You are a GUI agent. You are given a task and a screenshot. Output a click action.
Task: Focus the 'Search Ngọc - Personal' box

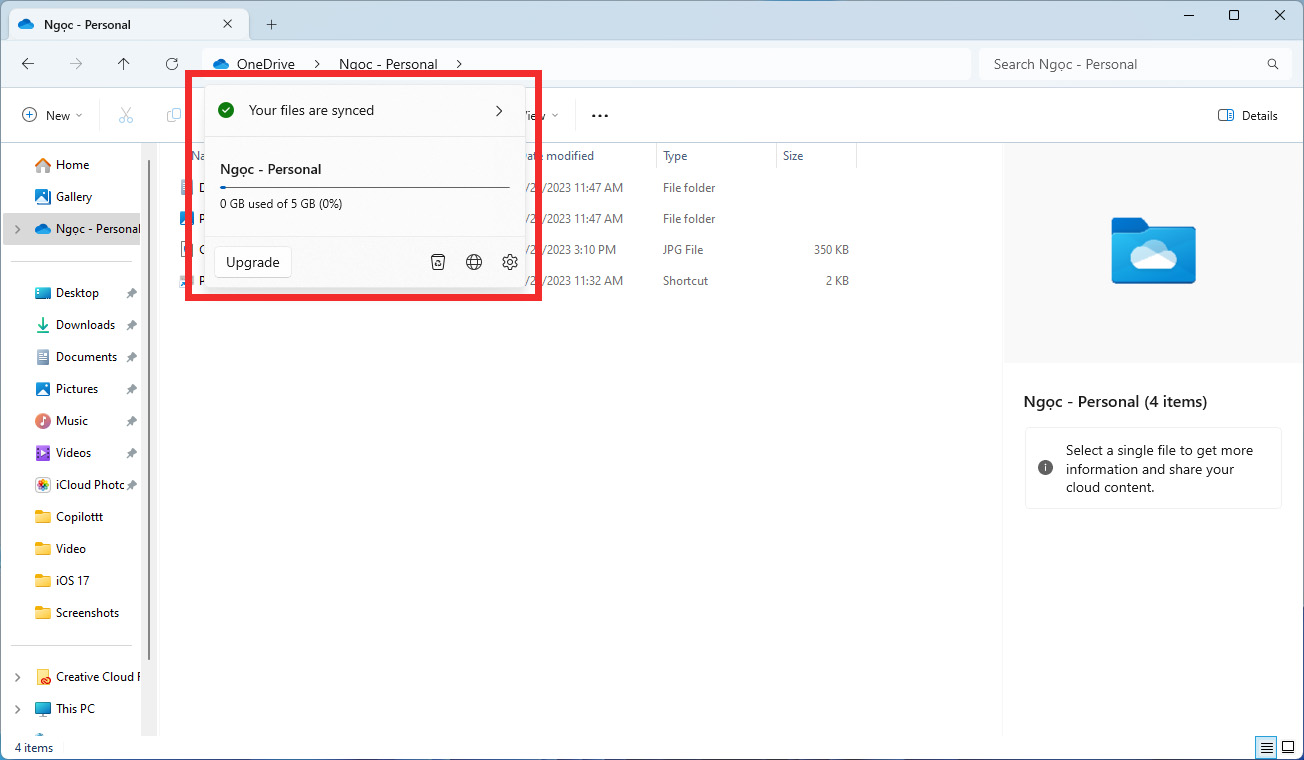(1135, 64)
